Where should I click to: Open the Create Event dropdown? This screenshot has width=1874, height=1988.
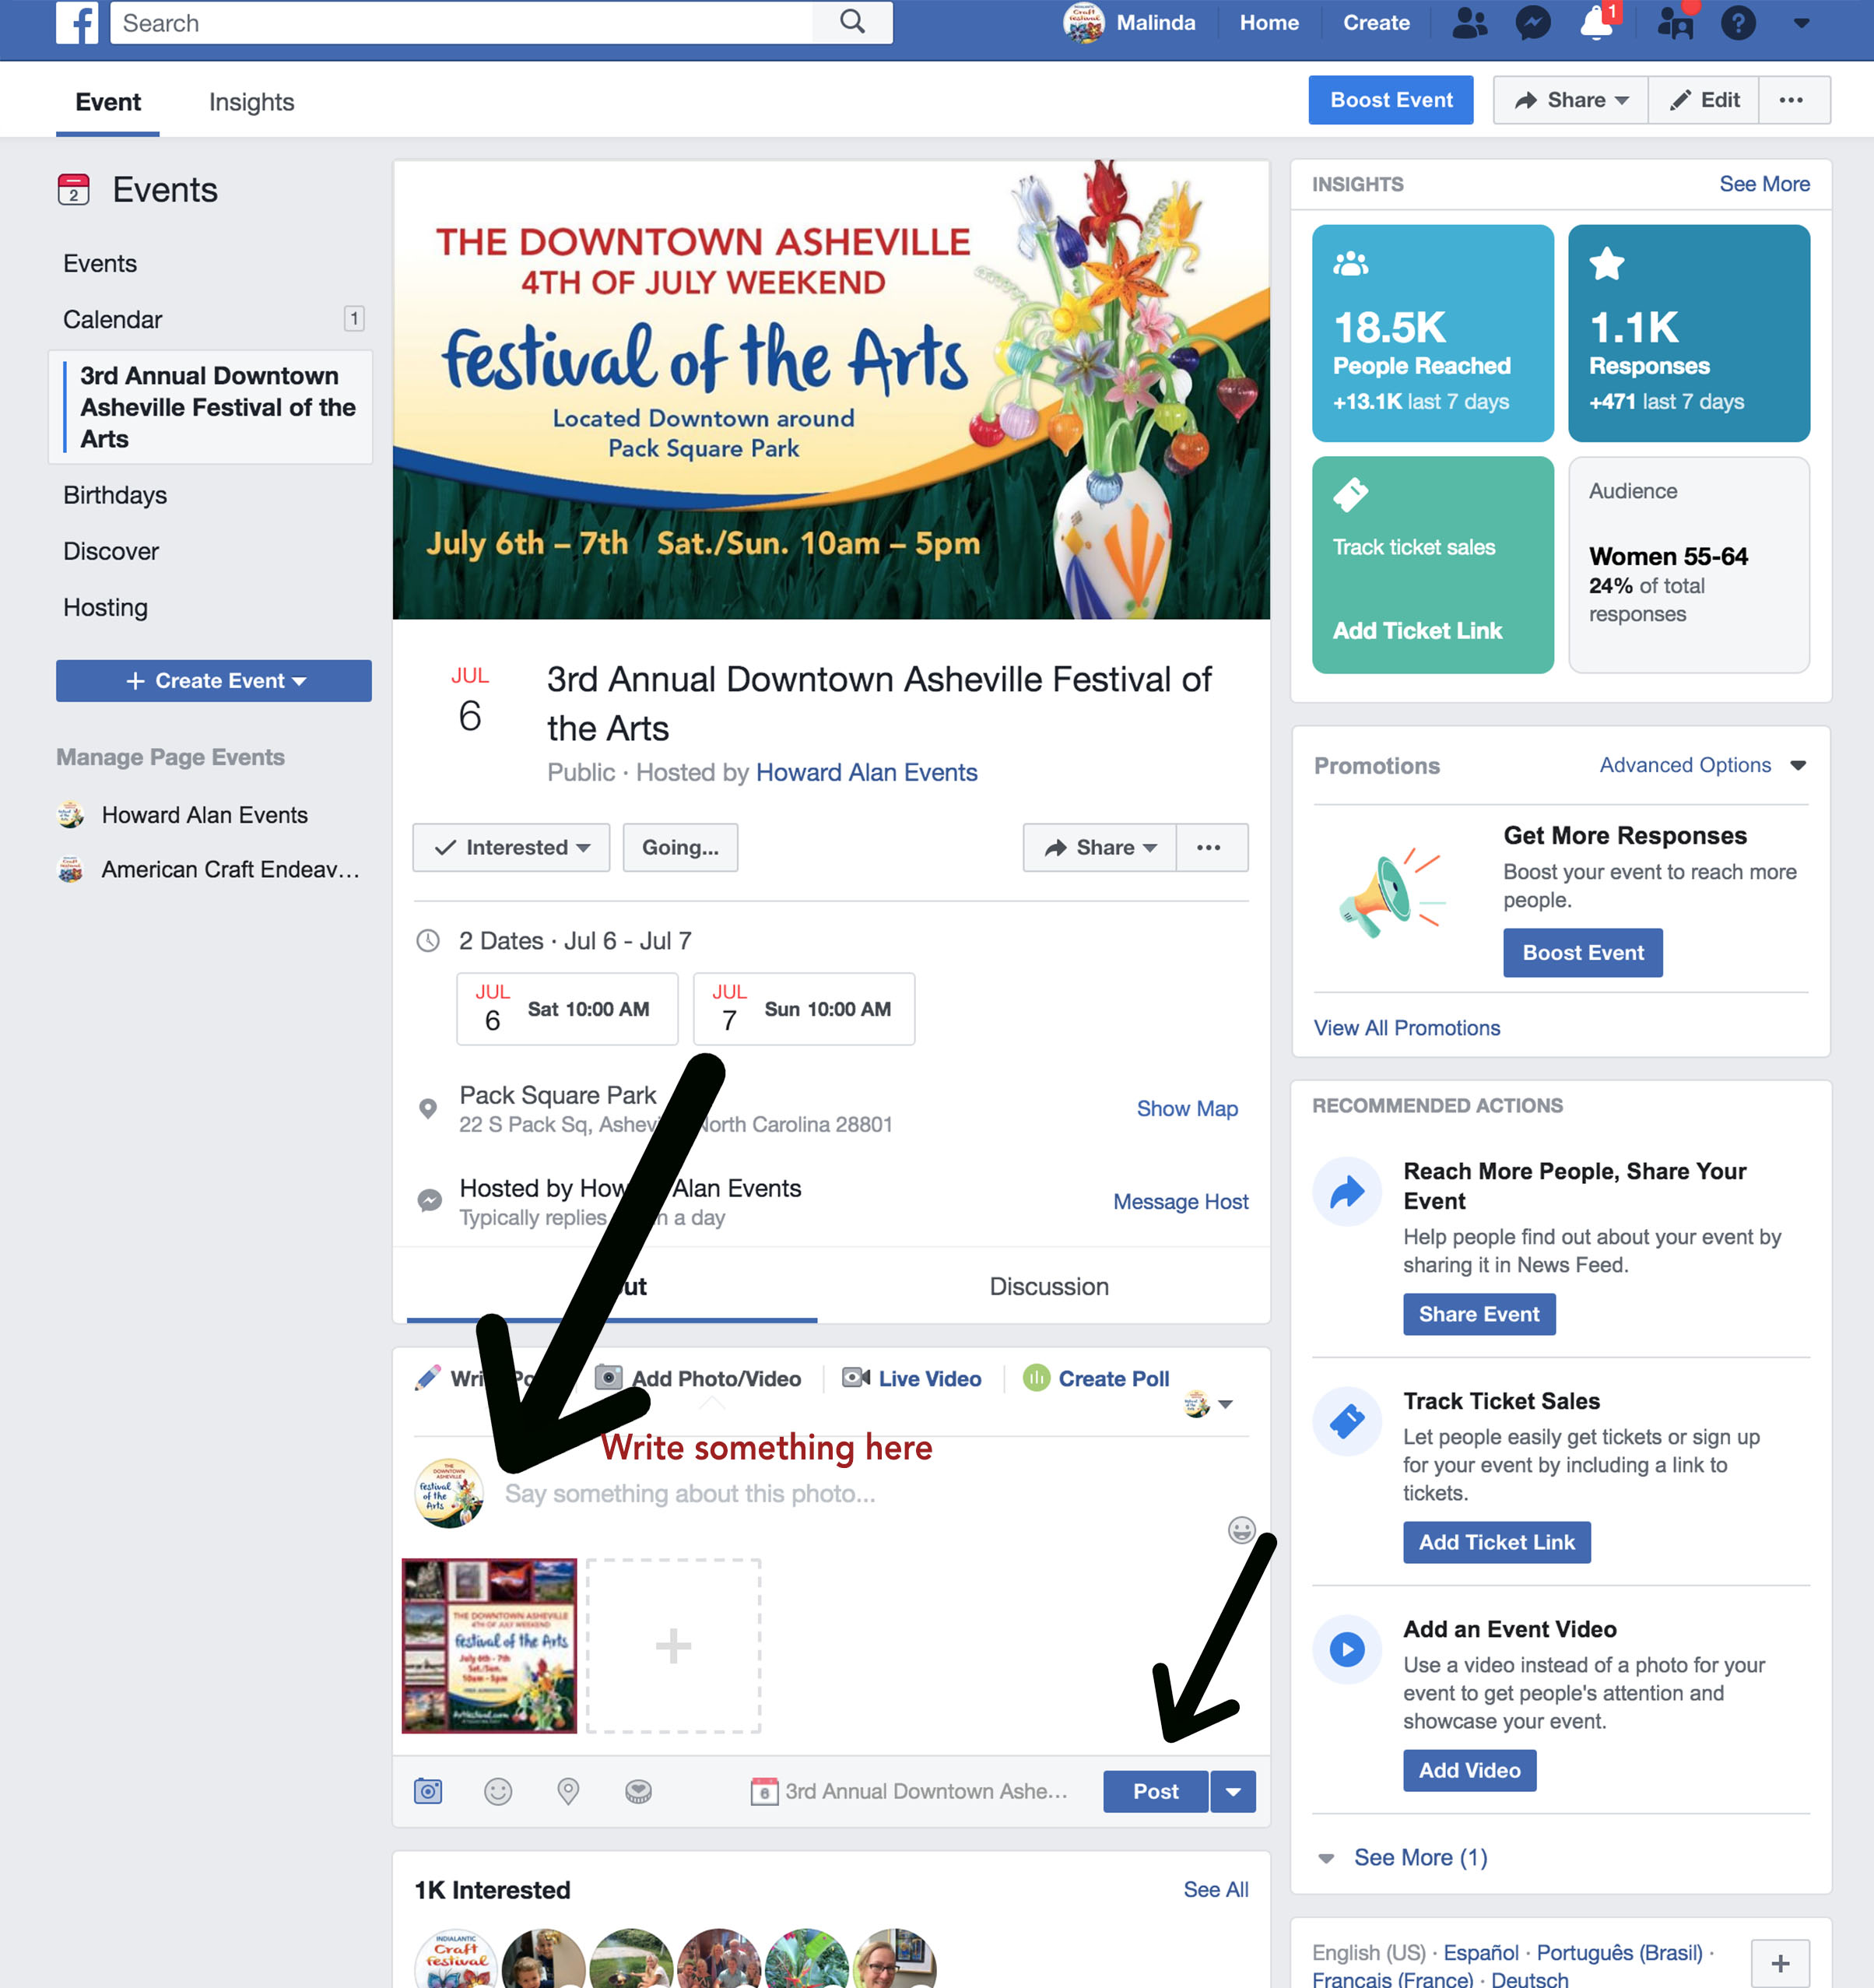[214, 681]
